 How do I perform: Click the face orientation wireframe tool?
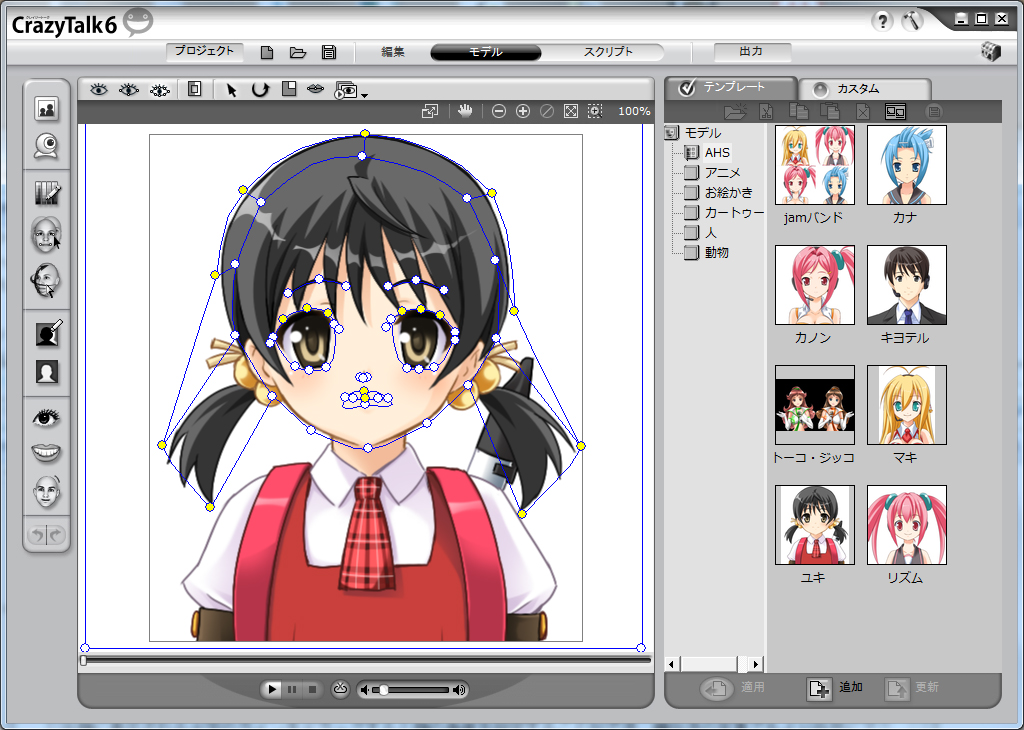pyautogui.click(x=46, y=281)
